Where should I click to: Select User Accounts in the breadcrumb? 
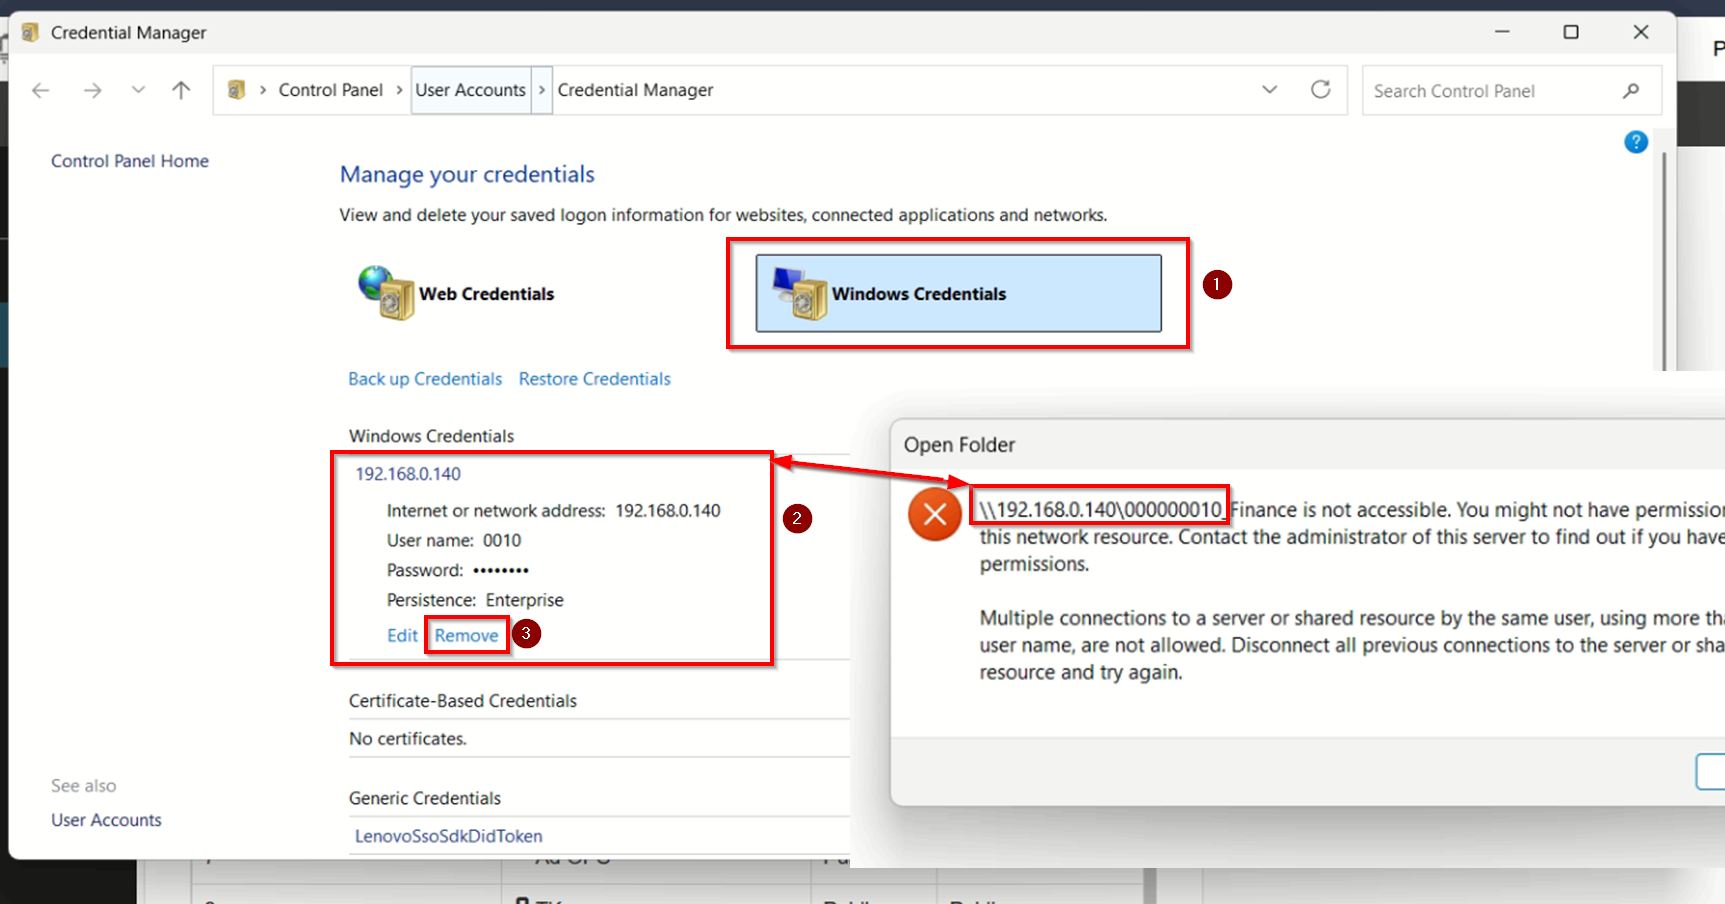click(x=470, y=90)
